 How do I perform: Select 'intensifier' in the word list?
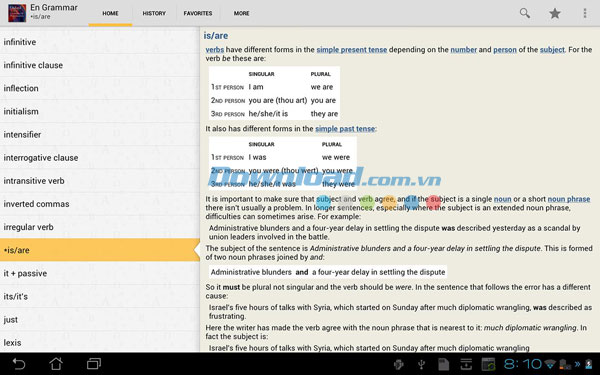[x=100, y=135]
